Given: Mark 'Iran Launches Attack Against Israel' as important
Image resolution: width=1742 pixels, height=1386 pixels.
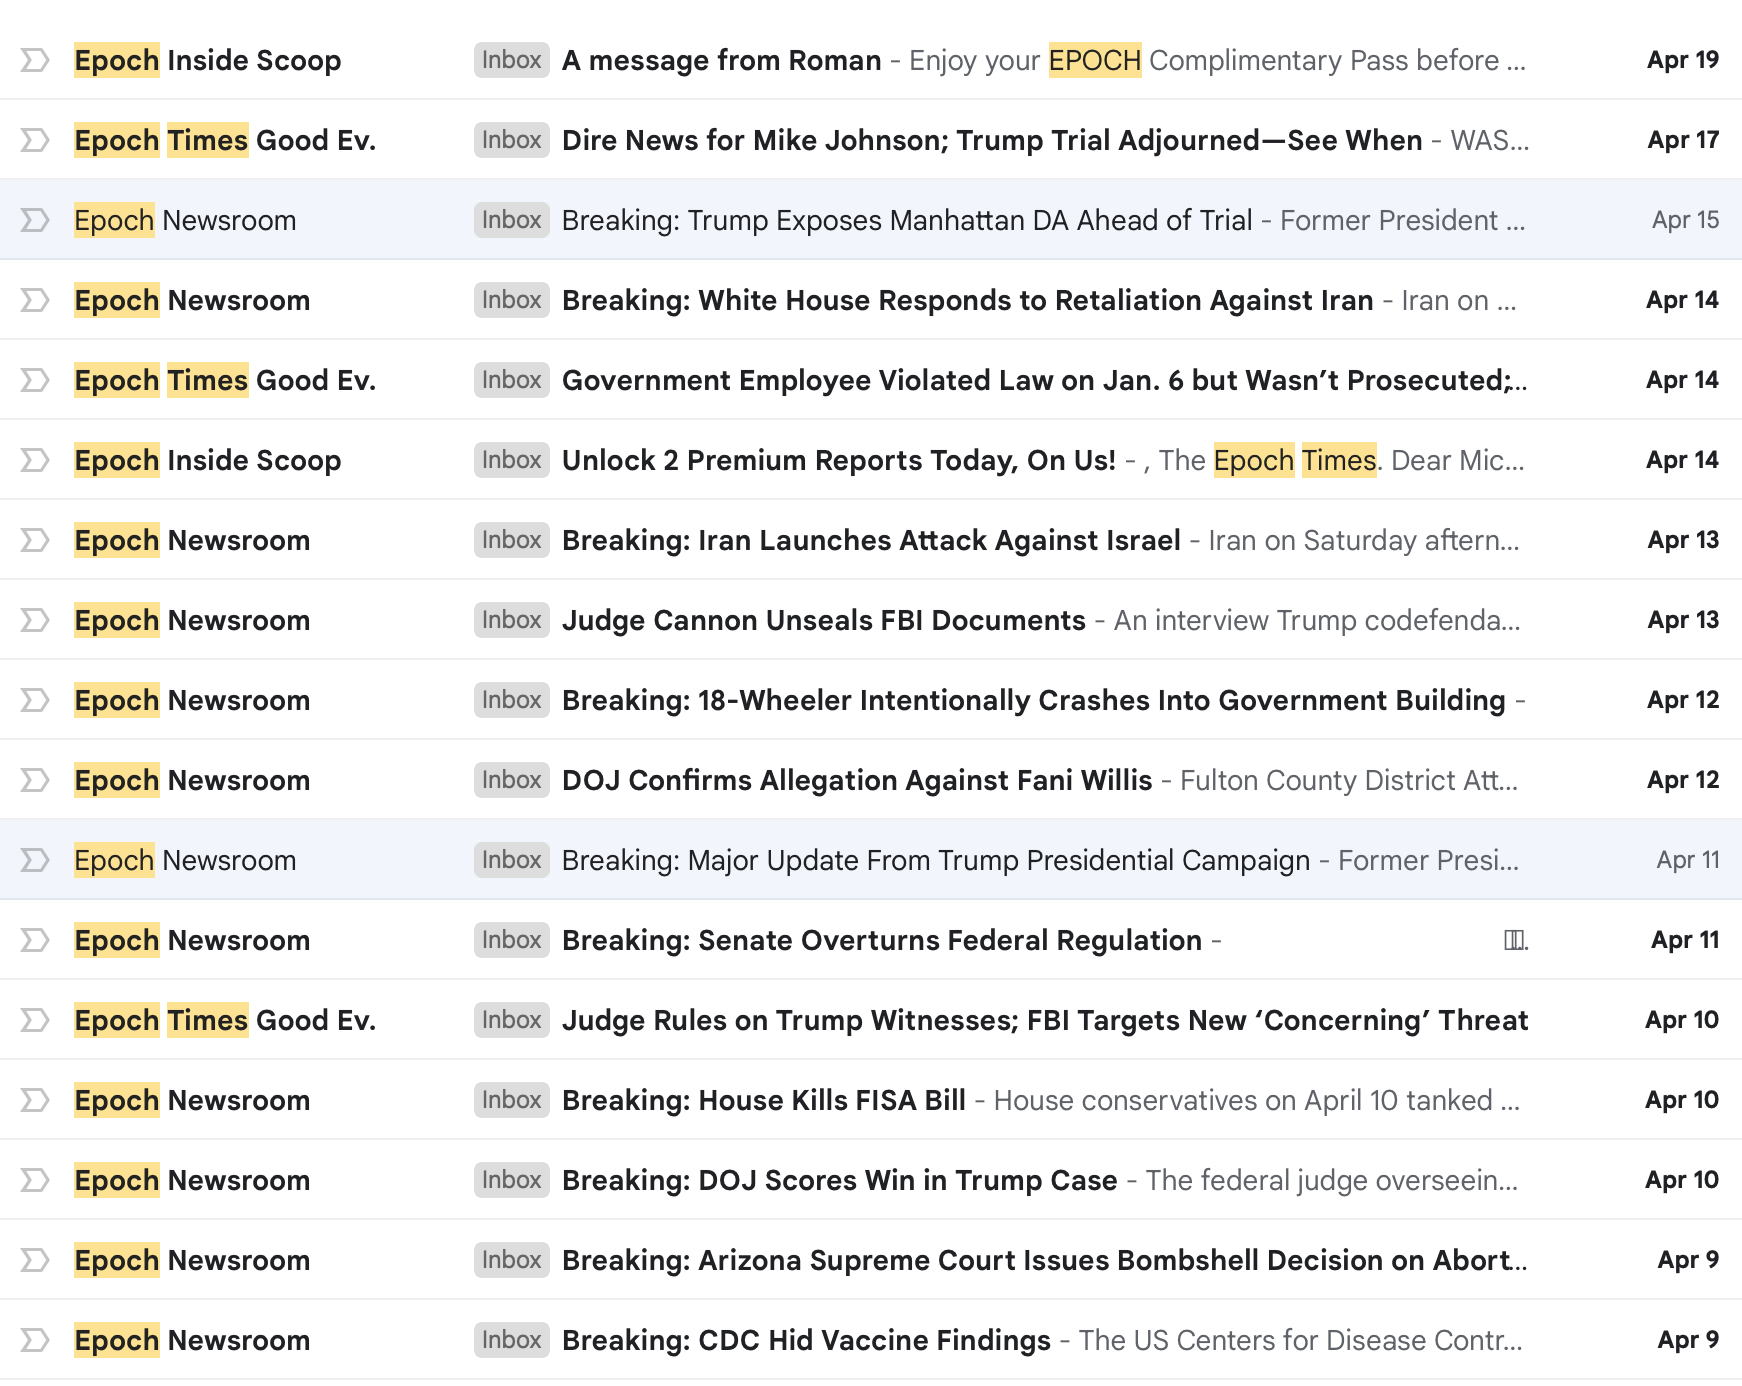Looking at the screenshot, I should pyautogui.click(x=35, y=540).
